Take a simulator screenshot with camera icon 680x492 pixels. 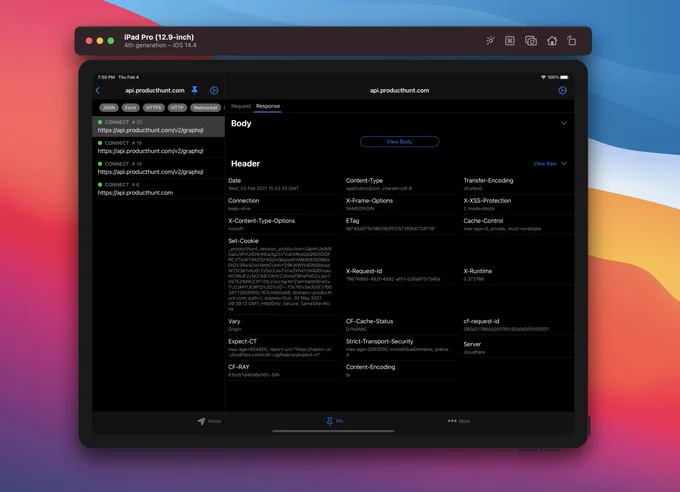pos(531,41)
